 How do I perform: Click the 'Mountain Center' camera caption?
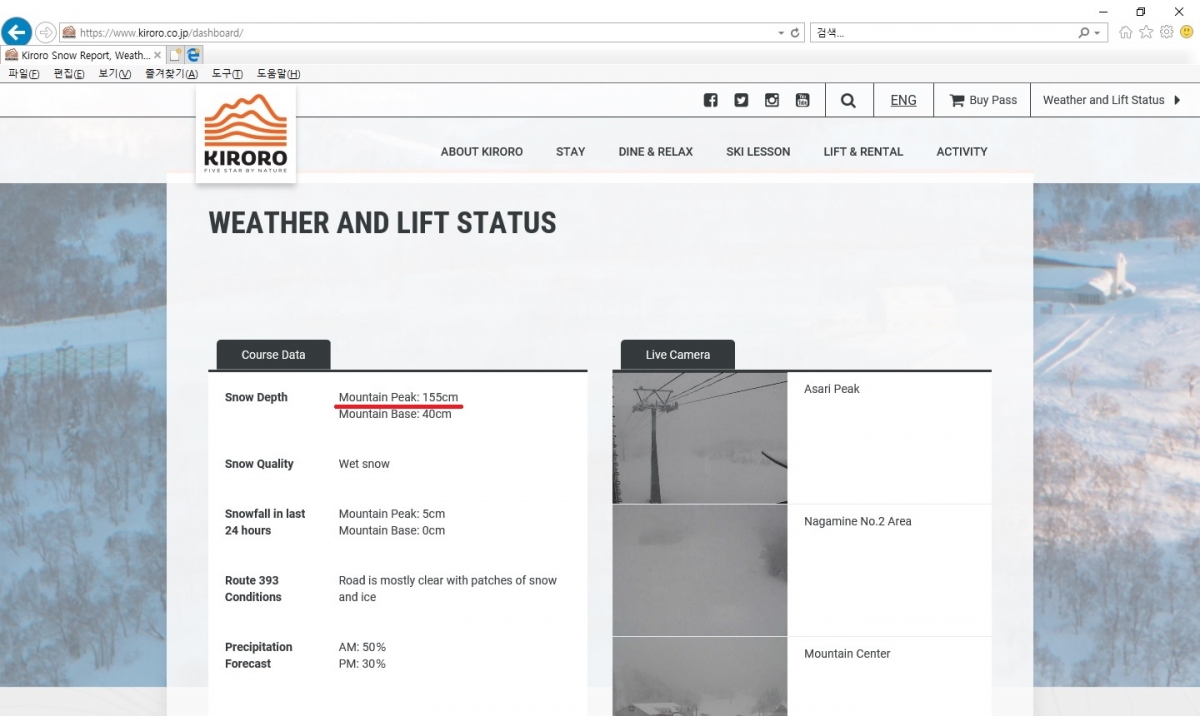pos(847,654)
